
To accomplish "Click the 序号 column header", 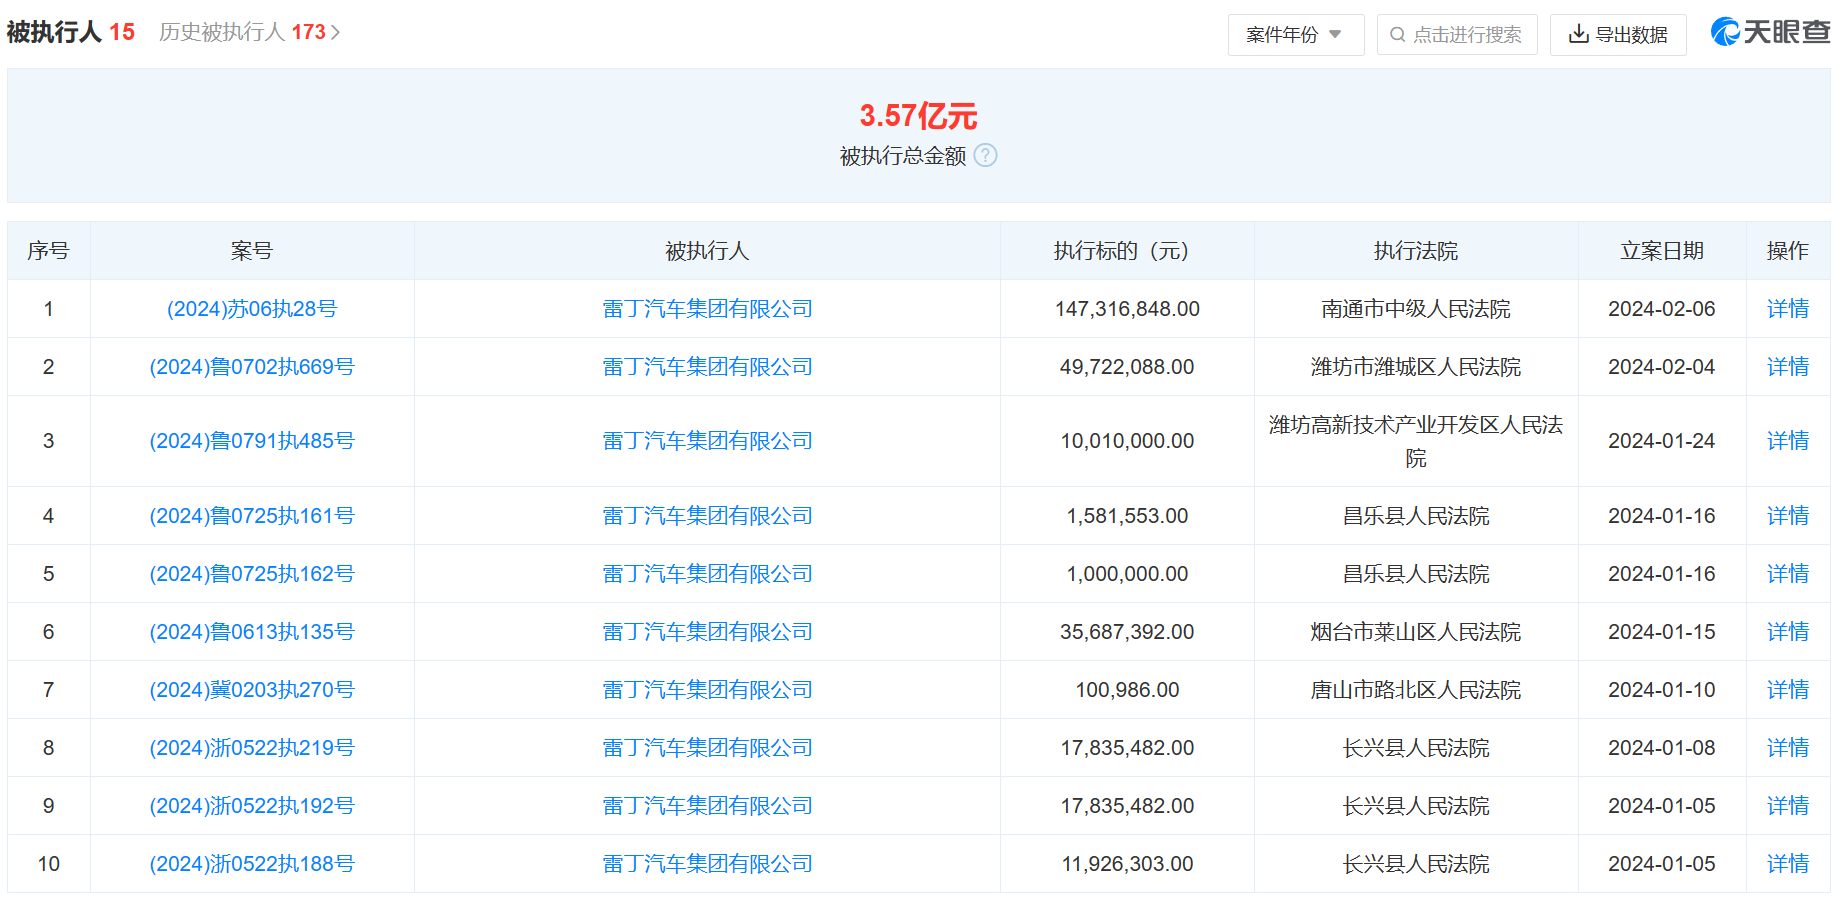I will 48,251.
